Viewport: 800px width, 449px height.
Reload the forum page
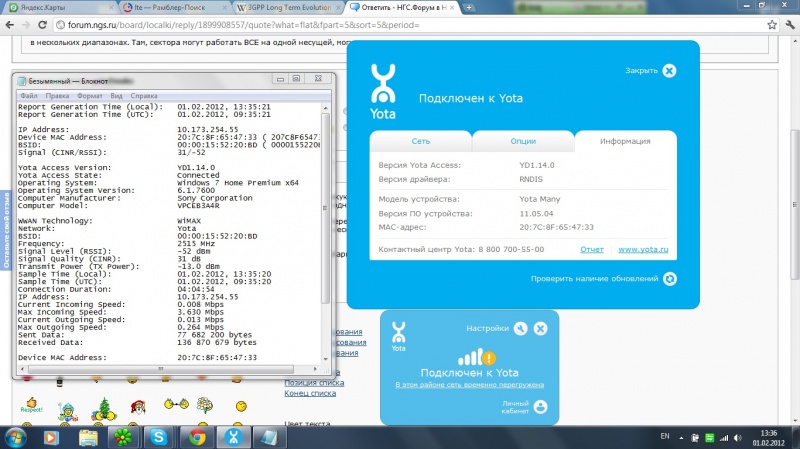tap(43, 24)
